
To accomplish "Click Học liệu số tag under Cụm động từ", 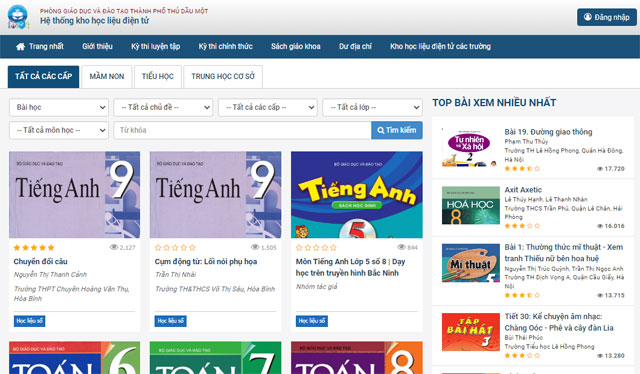I will click(171, 321).
